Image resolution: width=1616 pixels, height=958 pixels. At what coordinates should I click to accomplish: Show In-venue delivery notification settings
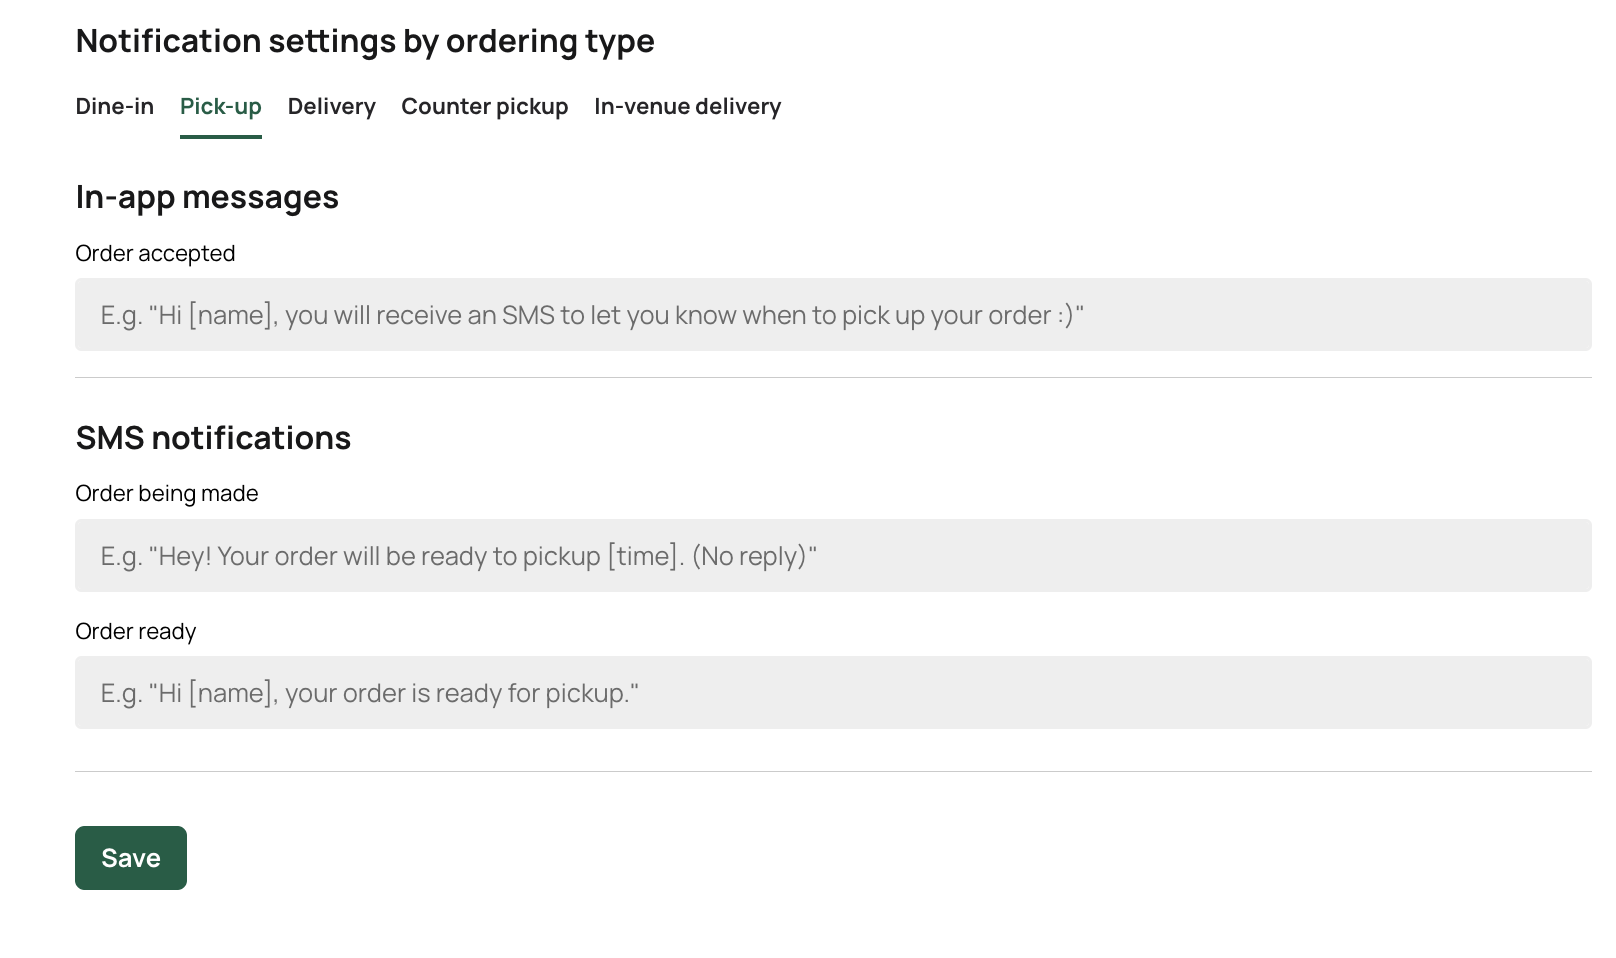[x=687, y=107]
